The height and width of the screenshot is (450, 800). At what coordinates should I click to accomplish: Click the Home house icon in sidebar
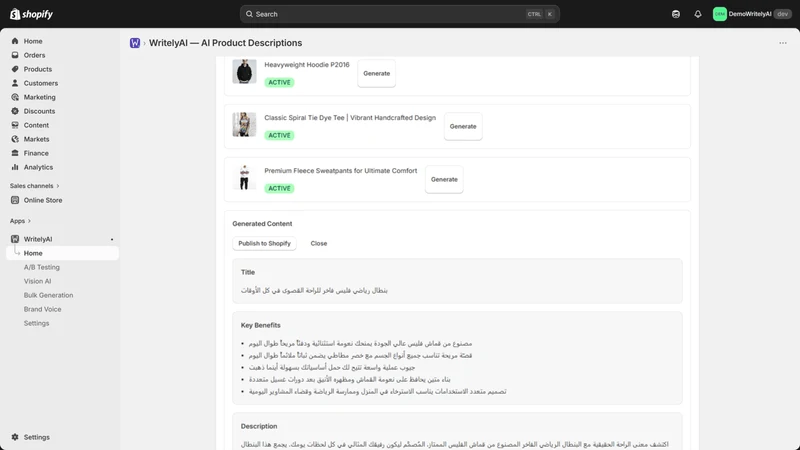pyautogui.click(x=15, y=41)
